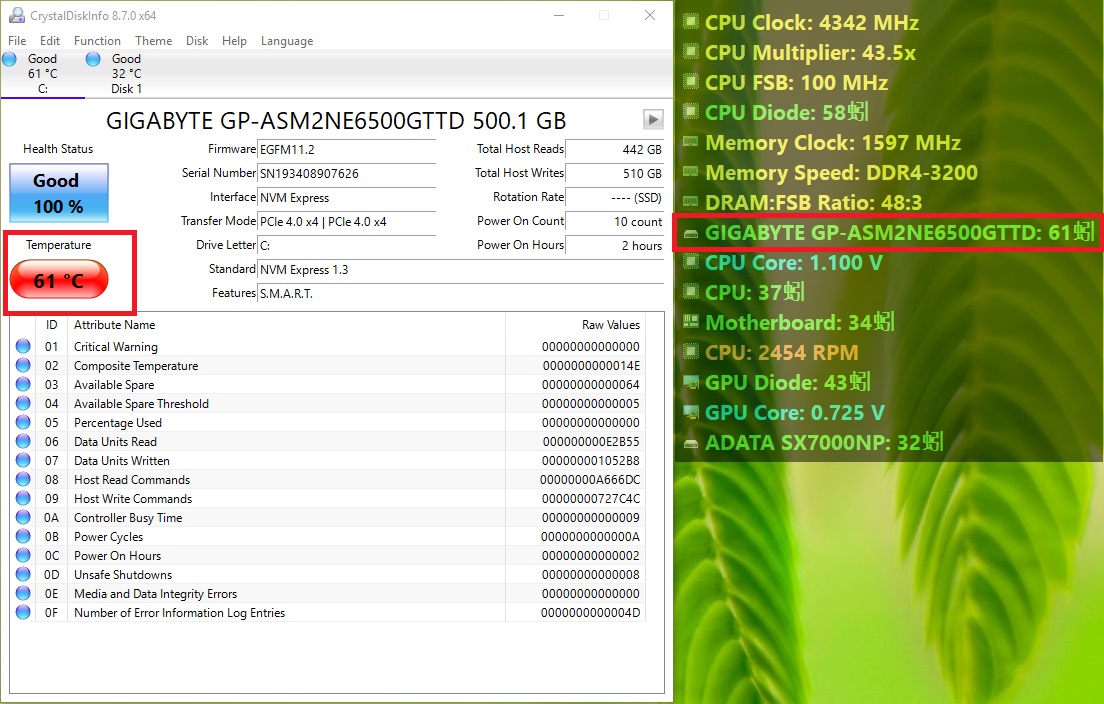The image size is (1104, 704).
Task: Click the Serial Number field
Action: (x=347, y=173)
